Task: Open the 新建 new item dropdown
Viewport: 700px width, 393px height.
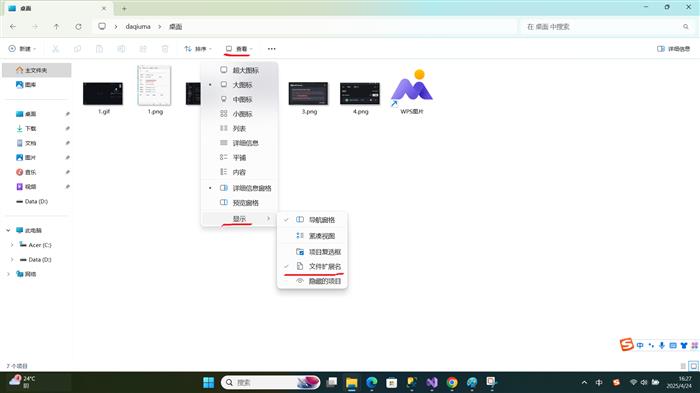Action: click(22, 49)
